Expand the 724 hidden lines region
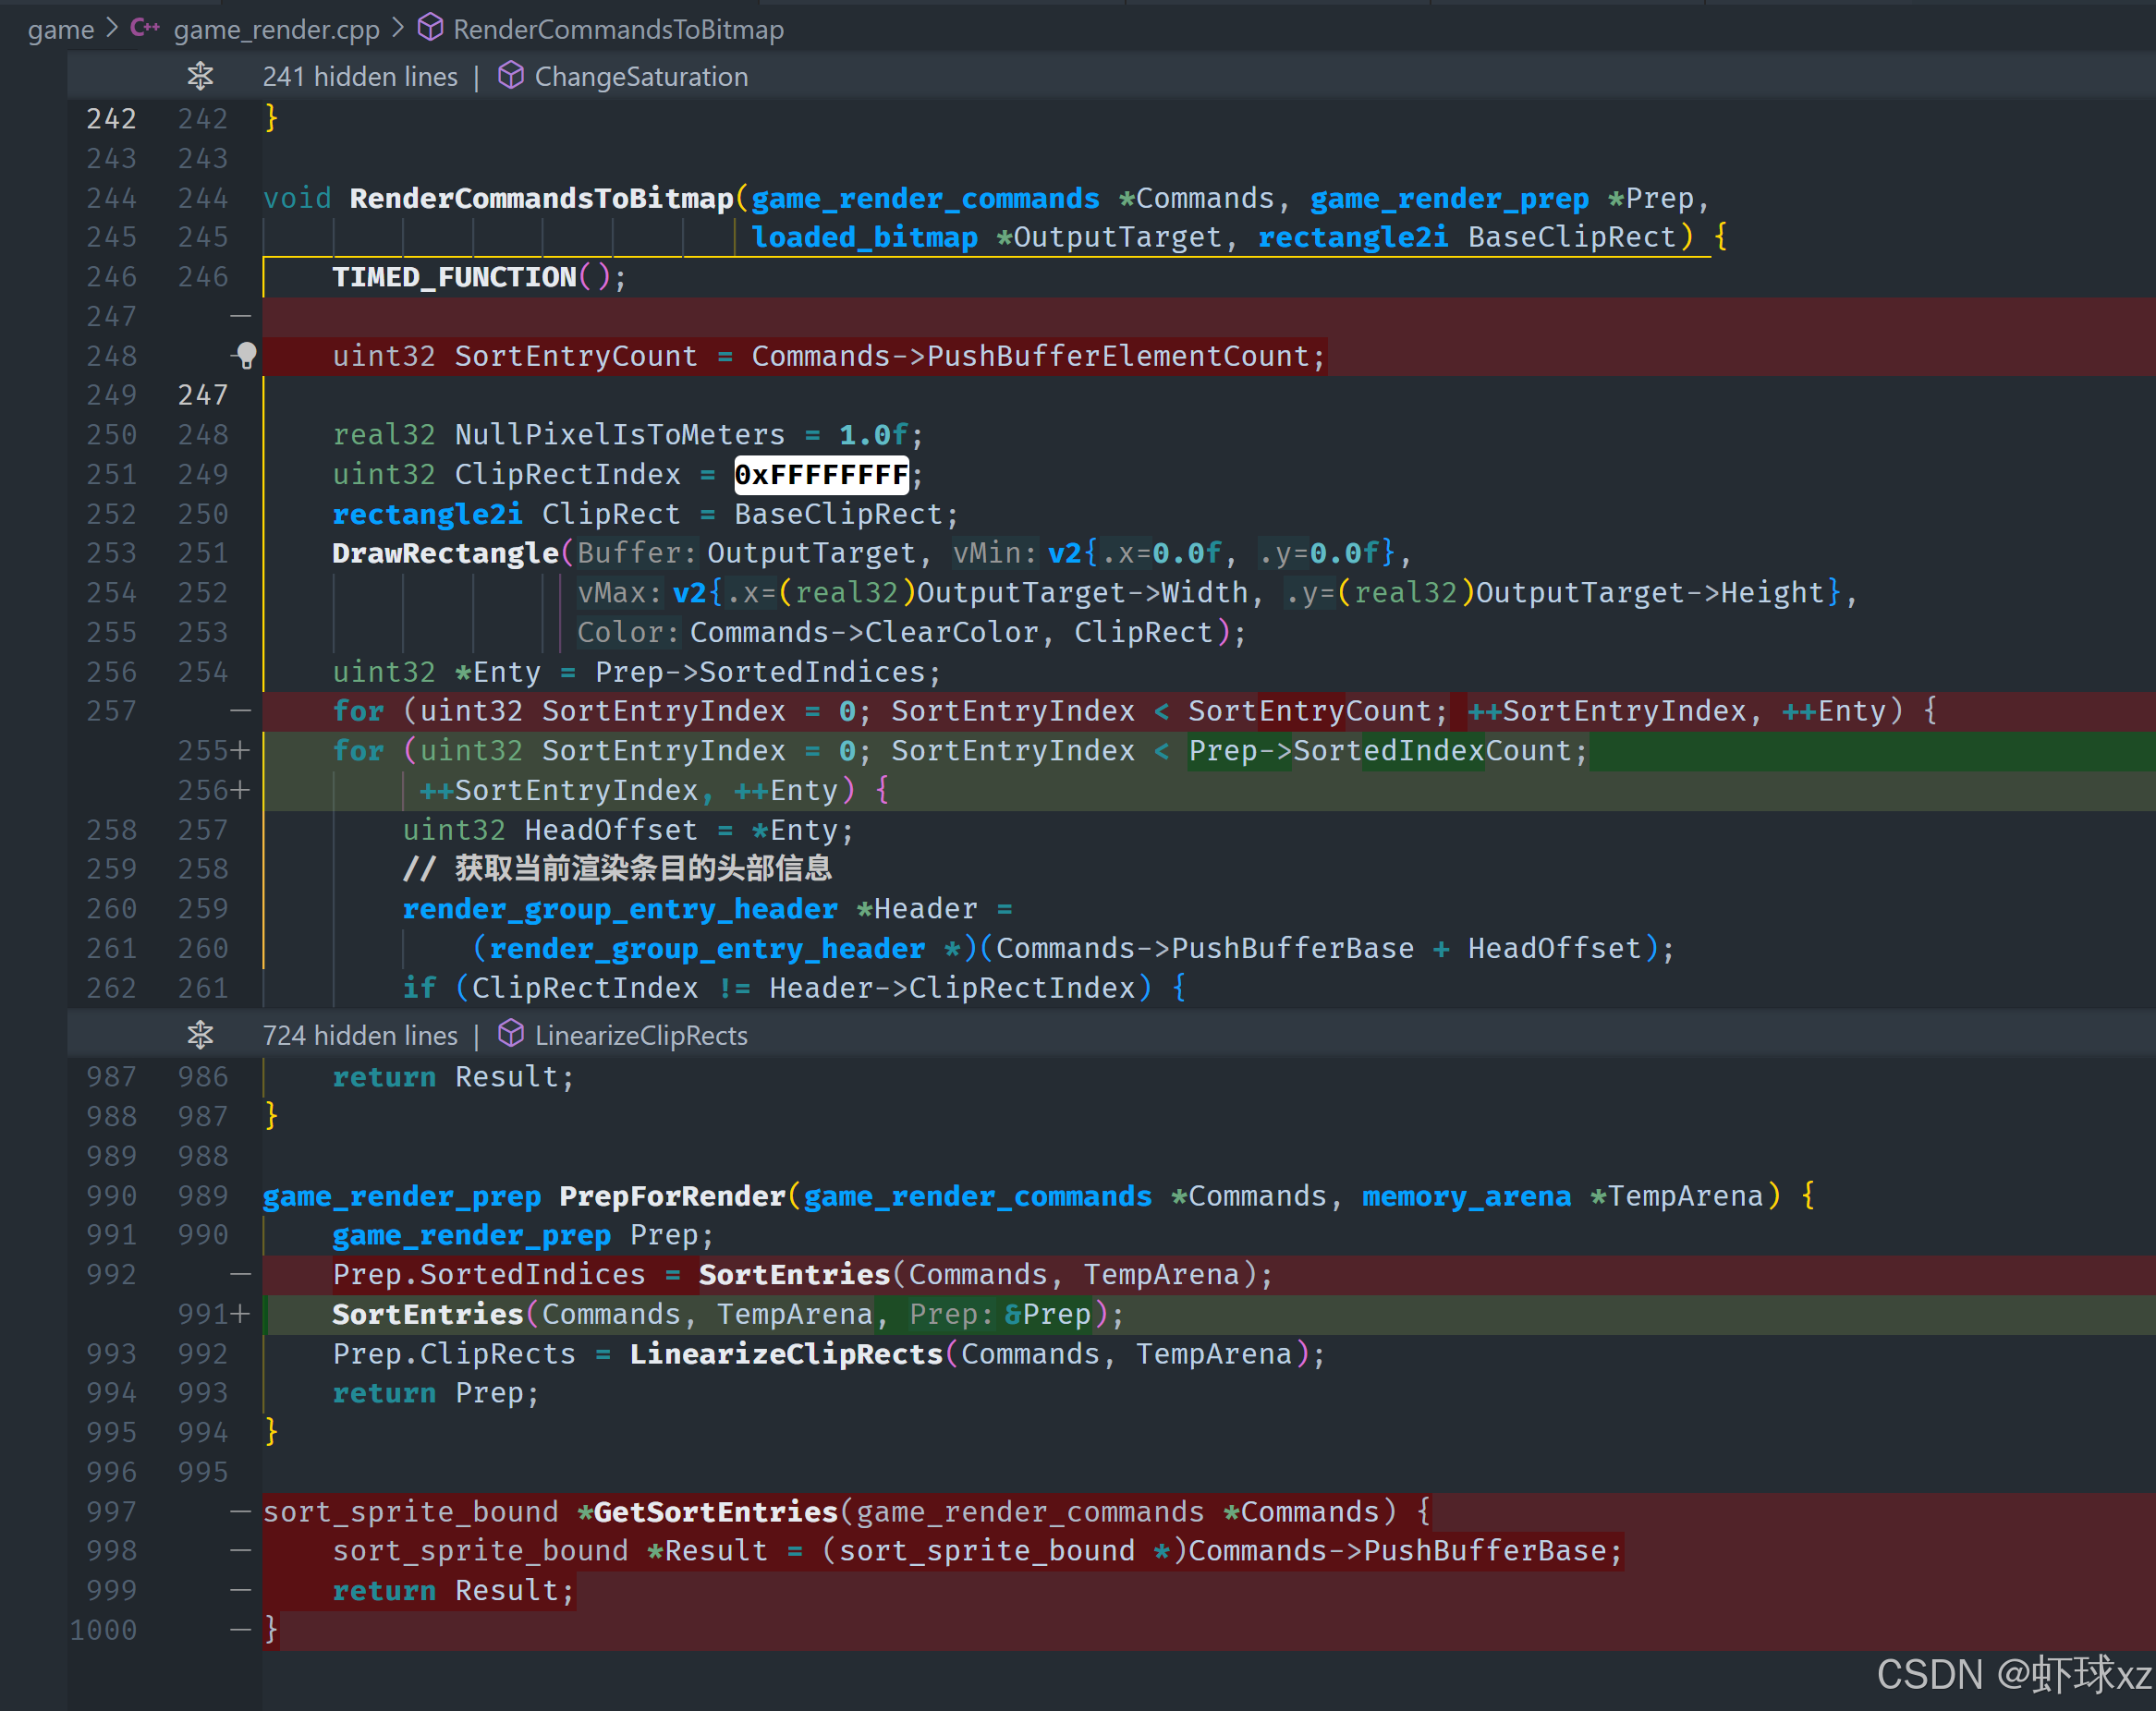The width and height of the screenshot is (2156, 1711). tap(360, 1036)
